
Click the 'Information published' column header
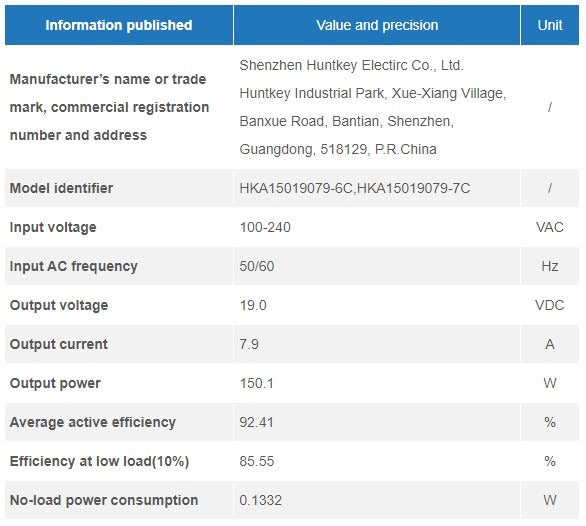click(119, 25)
